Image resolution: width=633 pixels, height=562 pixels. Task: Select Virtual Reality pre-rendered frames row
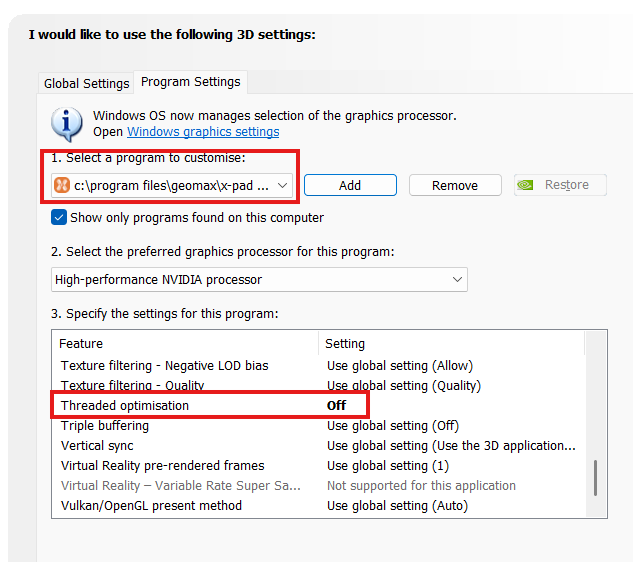(x=163, y=465)
